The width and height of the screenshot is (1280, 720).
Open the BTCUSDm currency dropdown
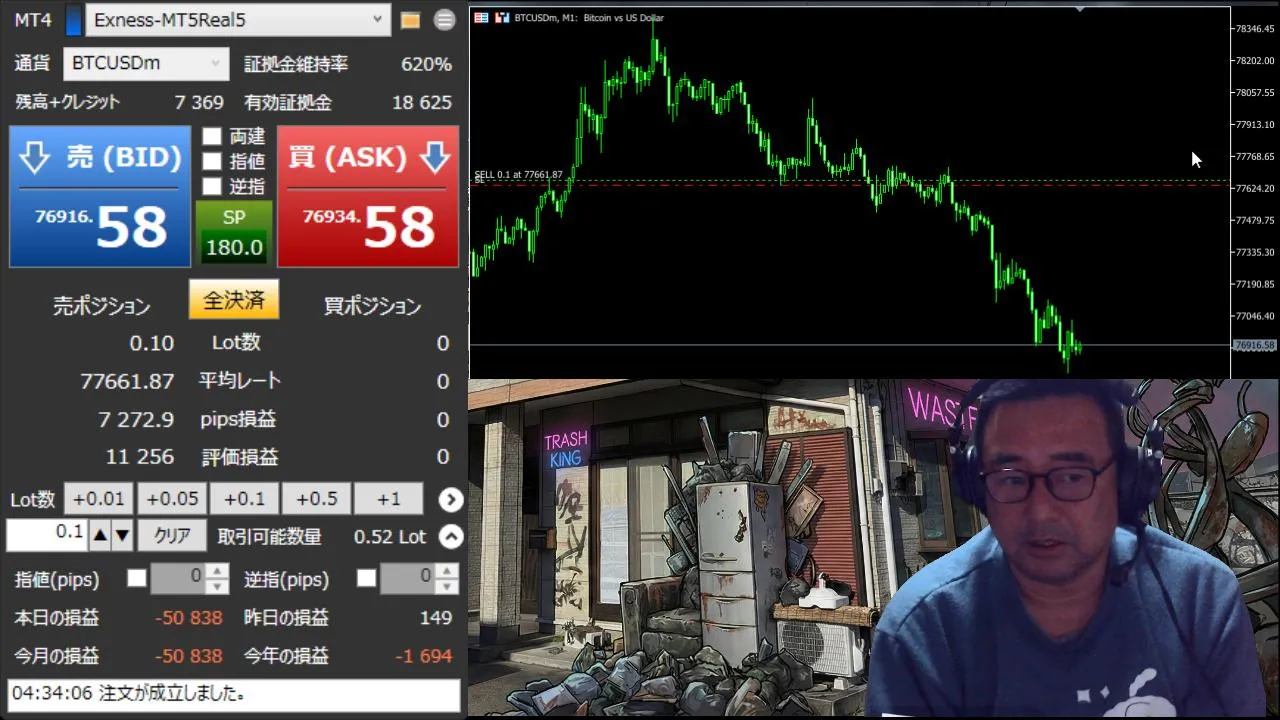pos(146,64)
